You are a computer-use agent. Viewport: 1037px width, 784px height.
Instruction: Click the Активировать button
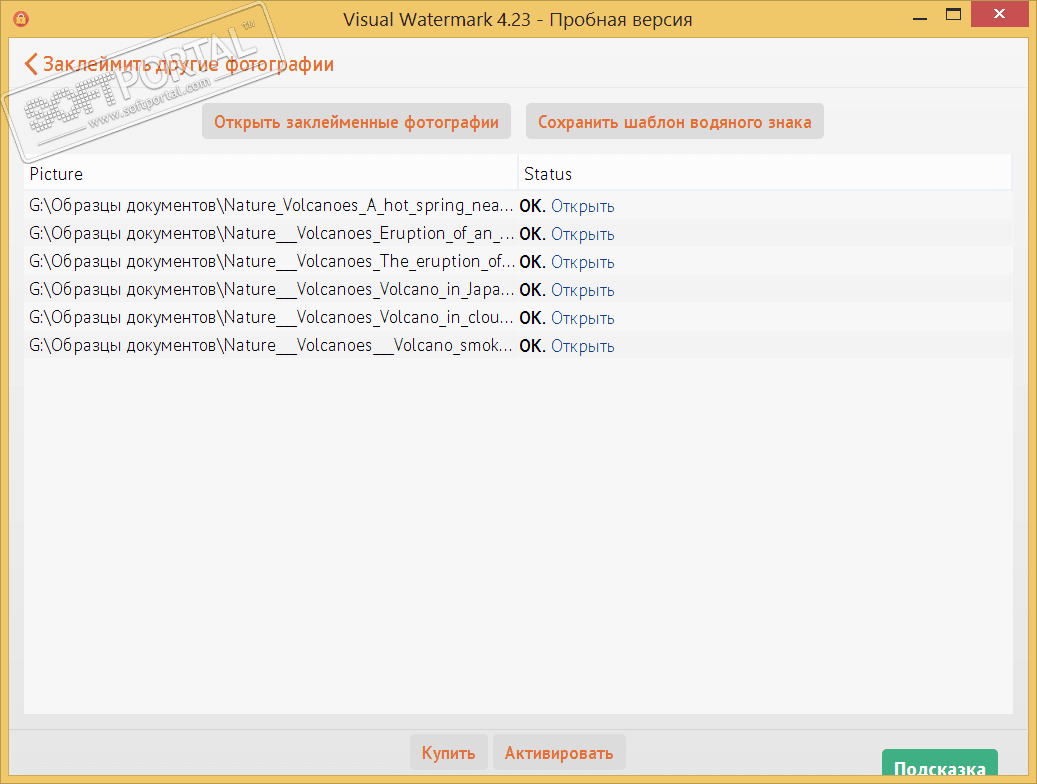coord(559,752)
